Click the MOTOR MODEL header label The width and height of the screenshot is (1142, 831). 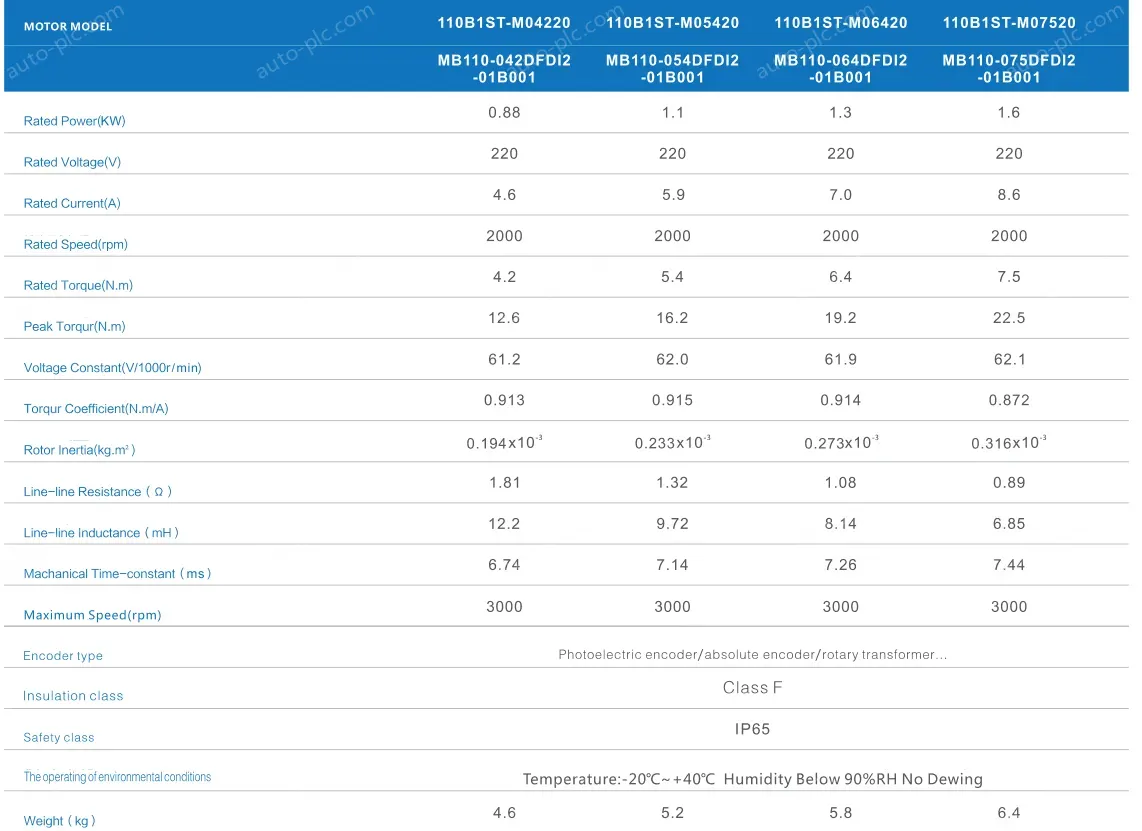tap(68, 27)
